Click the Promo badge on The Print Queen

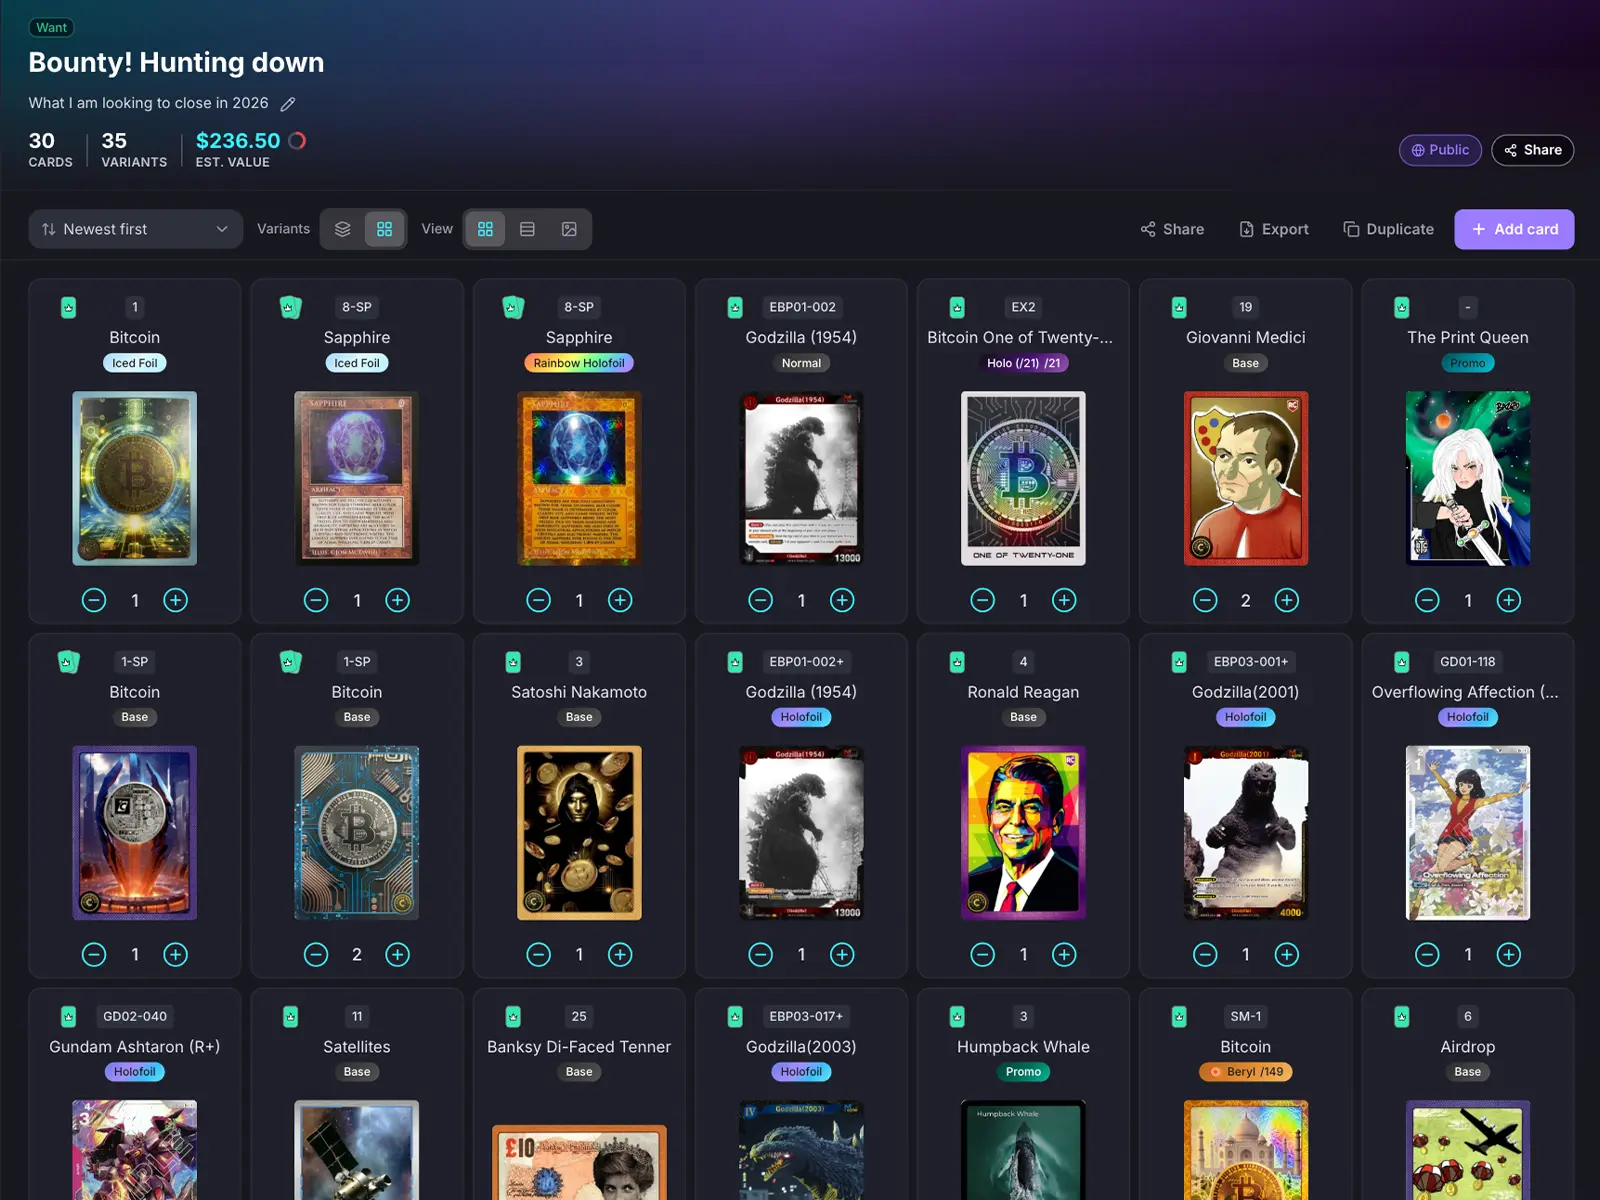(1468, 363)
